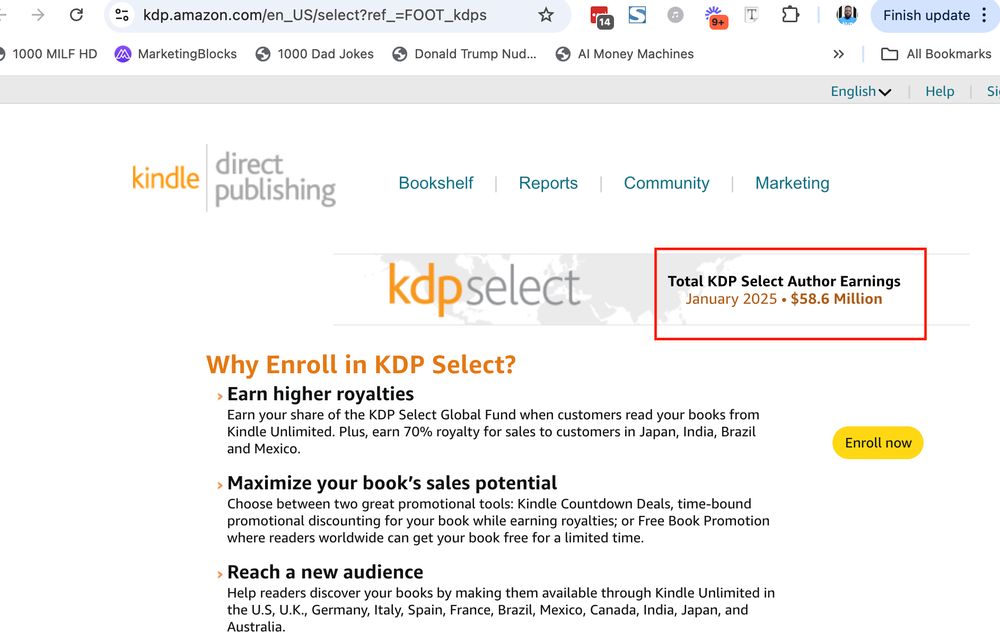Bookmark this page with the star icon
The image size is (1000, 633).
click(x=546, y=15)
